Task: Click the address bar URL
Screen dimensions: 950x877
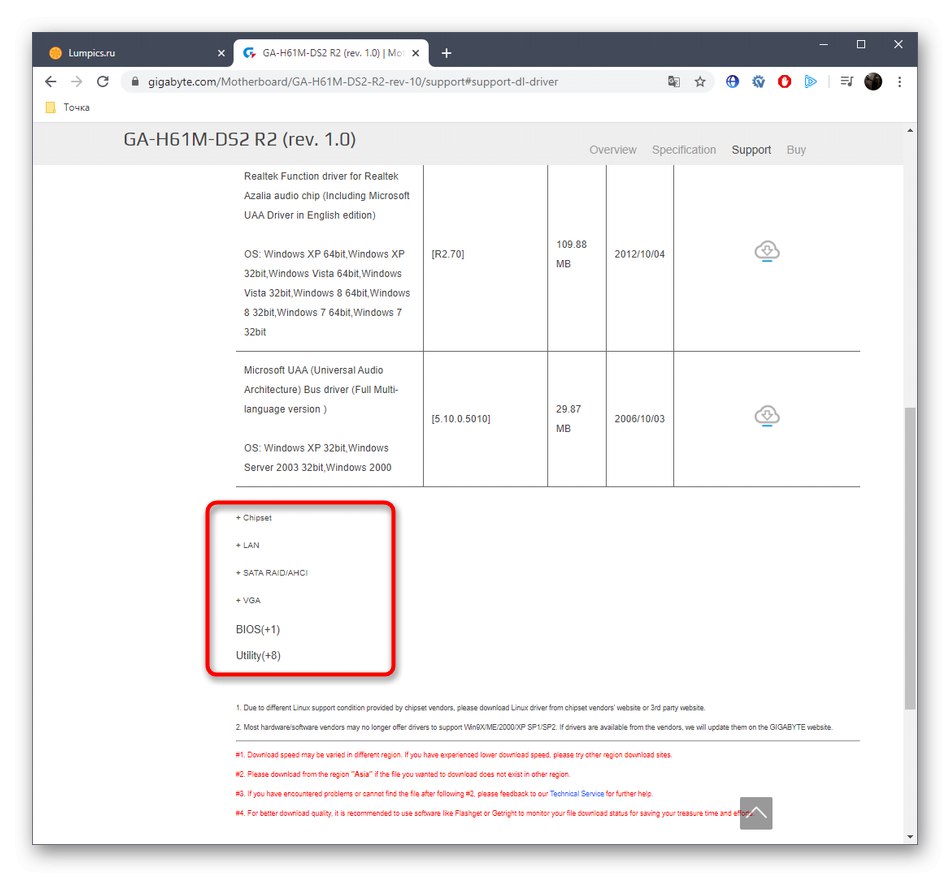Action: (x=353, y=81)
